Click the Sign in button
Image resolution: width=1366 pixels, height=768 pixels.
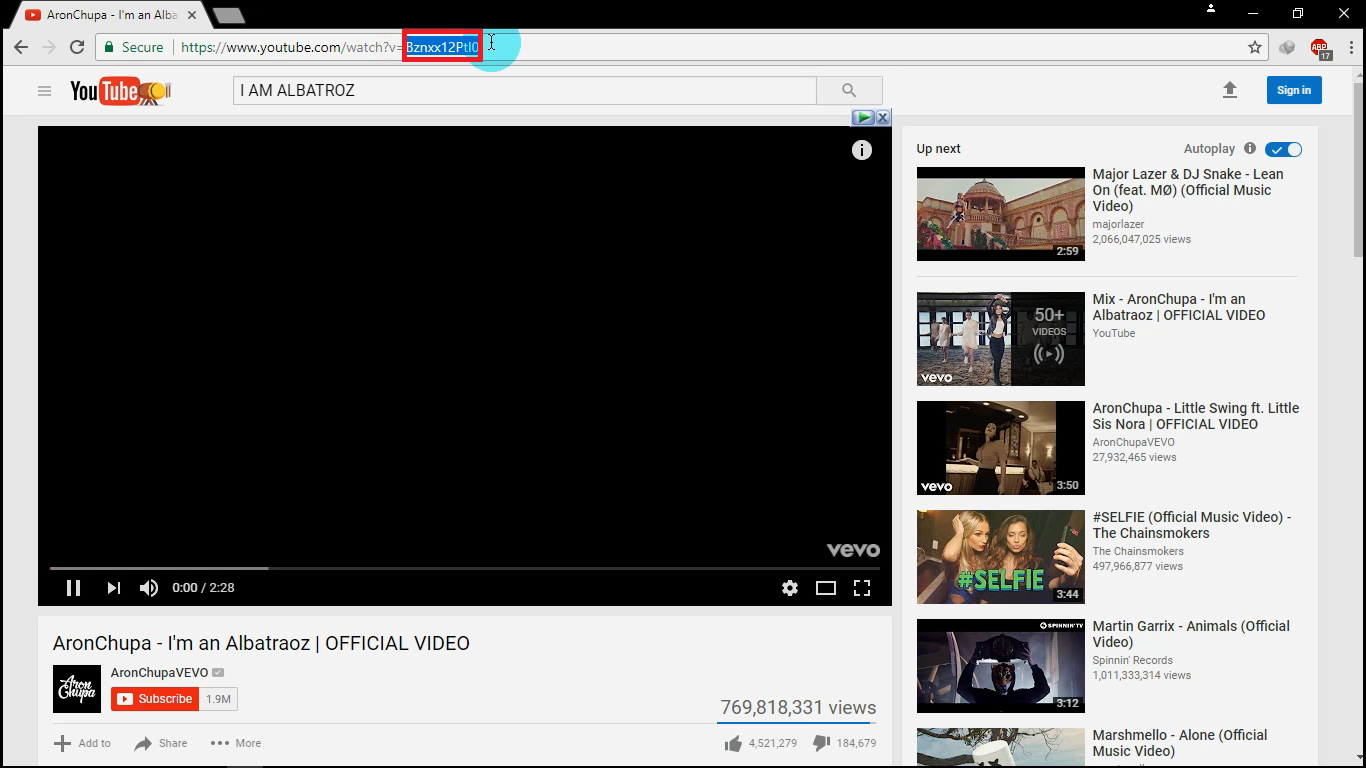(x=1294, y=90)
